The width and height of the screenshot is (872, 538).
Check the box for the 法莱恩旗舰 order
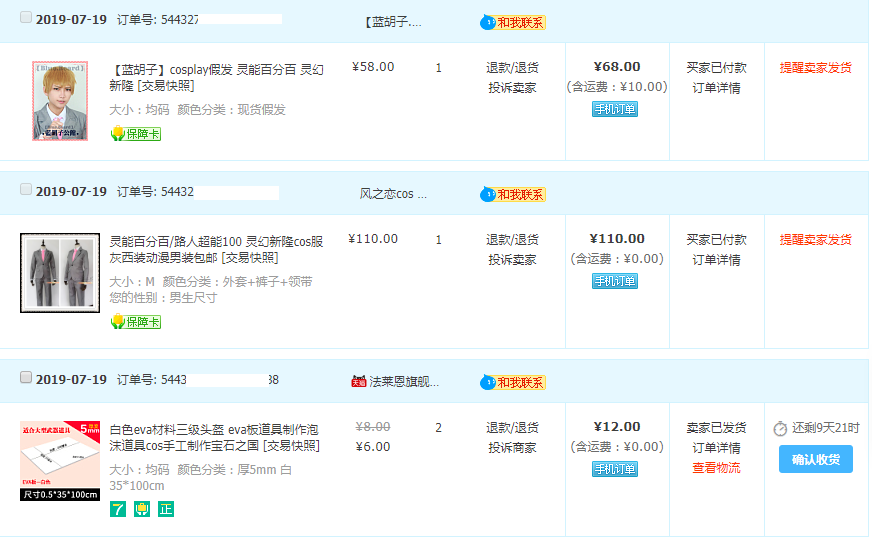click(x=26, y=378)
